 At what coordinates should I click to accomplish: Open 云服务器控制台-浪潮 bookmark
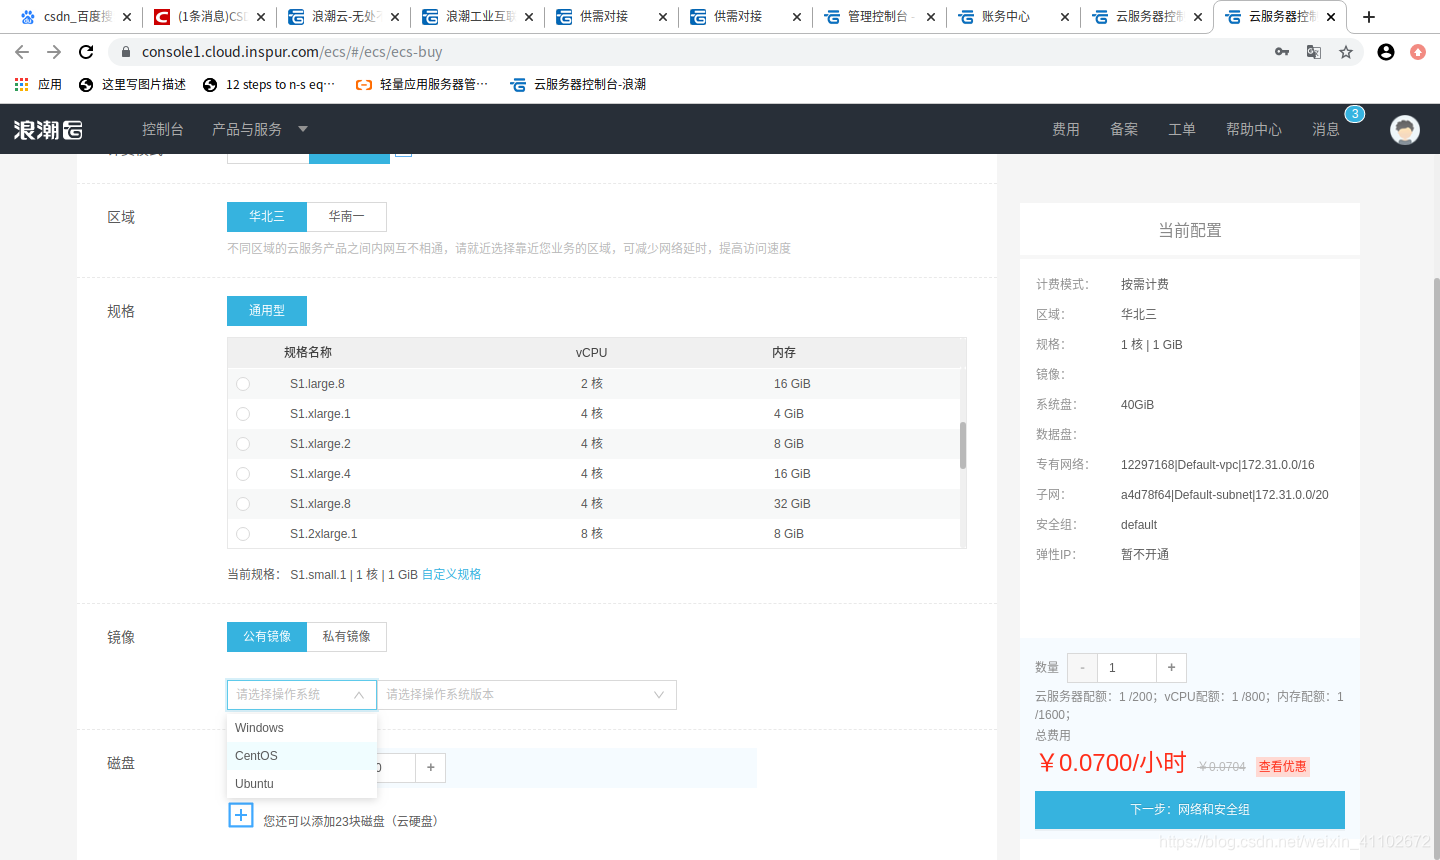point(578,85)
